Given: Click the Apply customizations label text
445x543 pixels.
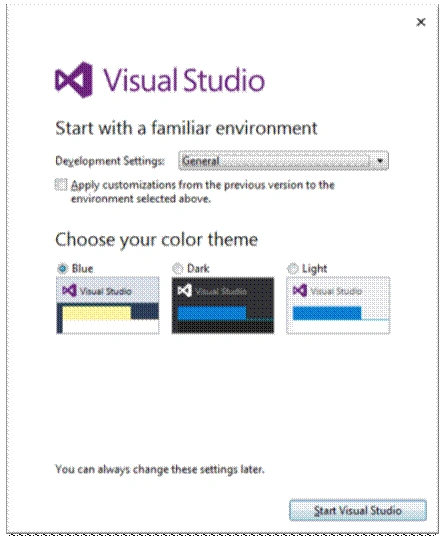Looking at the screenshot, I should point(203,192).
